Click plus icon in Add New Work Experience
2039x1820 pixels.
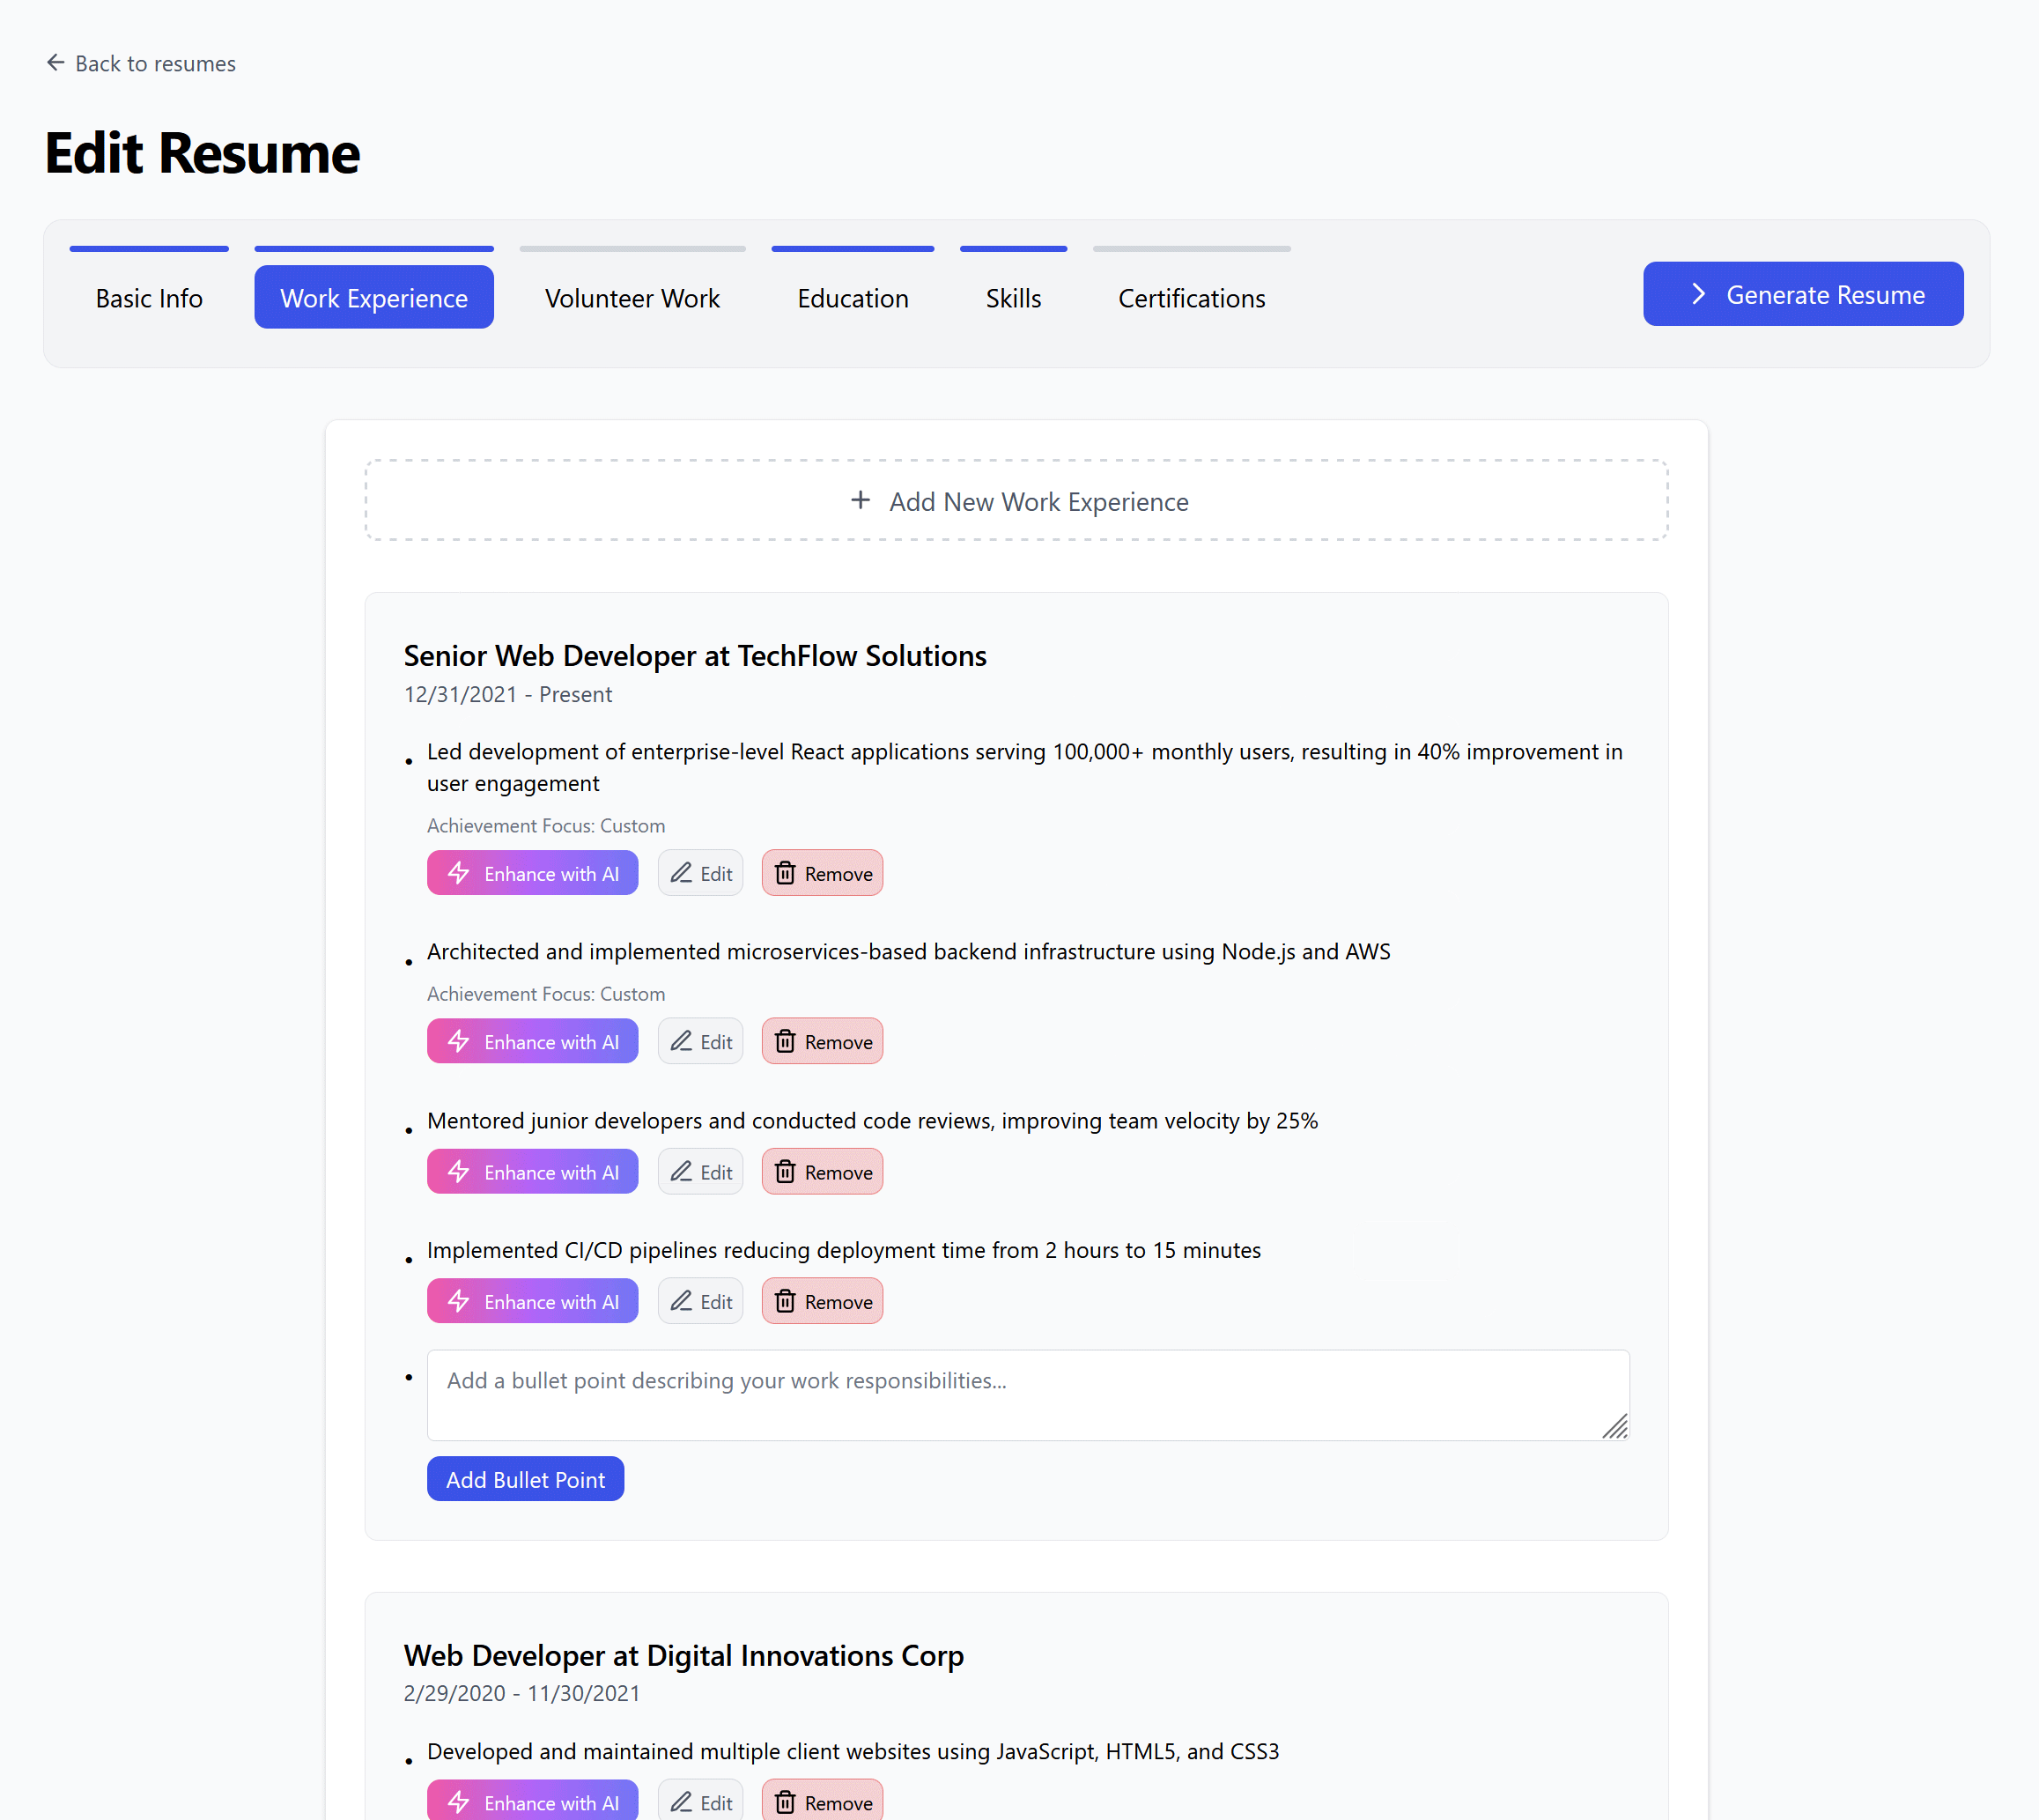pos(860,500)
